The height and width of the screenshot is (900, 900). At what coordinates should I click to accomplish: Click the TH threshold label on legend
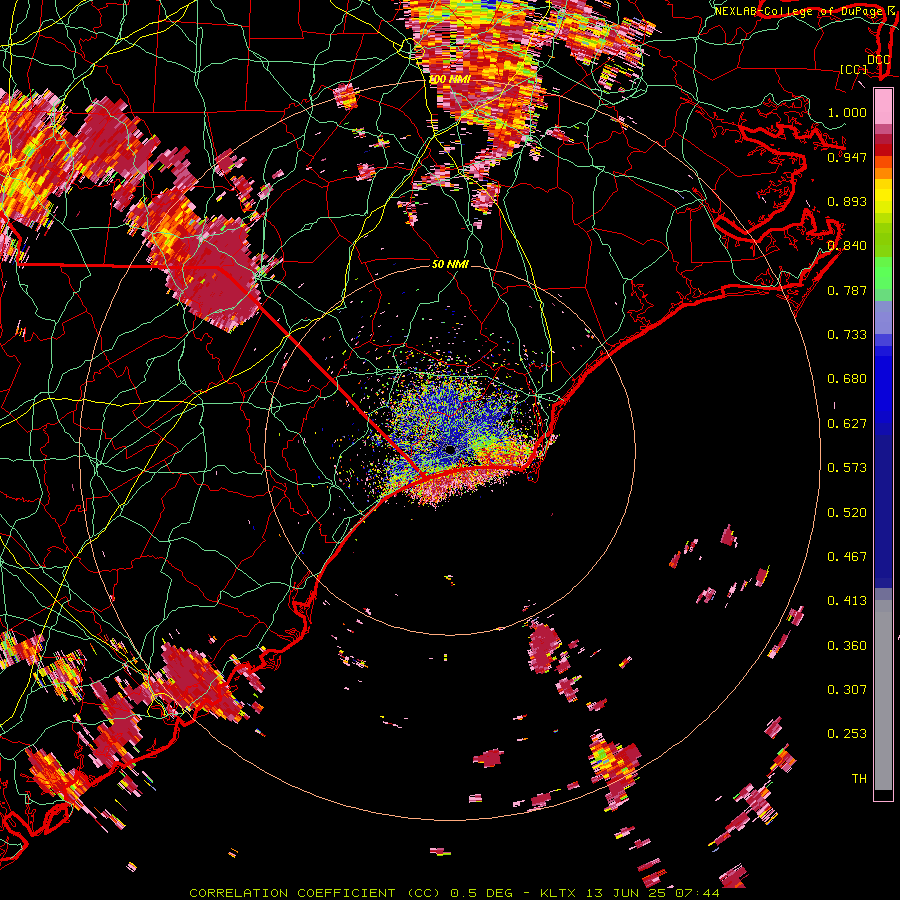point(859,779)
